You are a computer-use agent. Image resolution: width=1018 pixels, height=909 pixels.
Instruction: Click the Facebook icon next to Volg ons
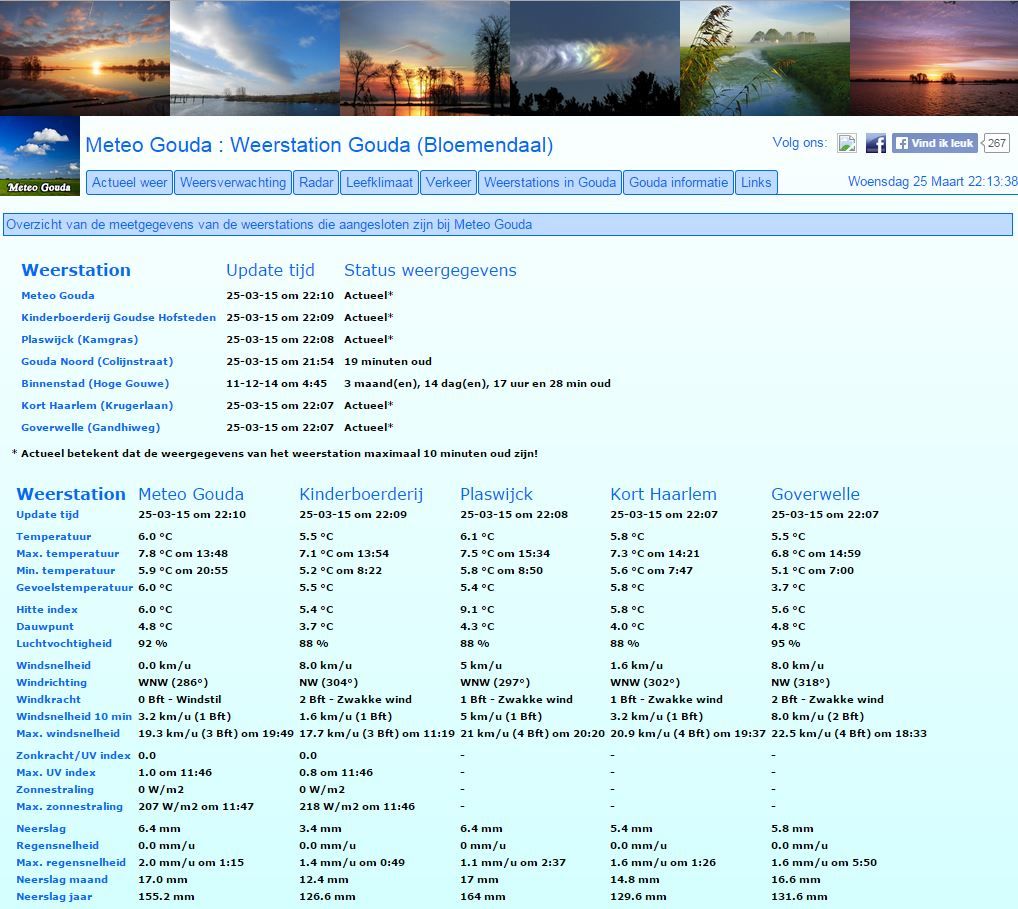coord(875,143)
